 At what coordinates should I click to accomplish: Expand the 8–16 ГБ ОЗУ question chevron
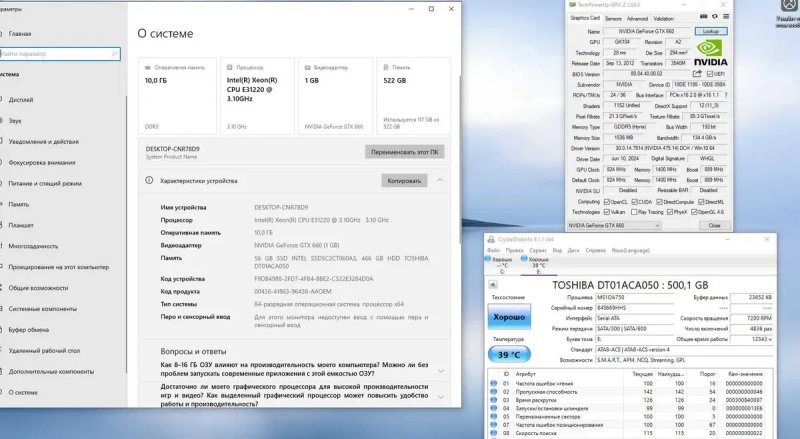tap(441, 371)
